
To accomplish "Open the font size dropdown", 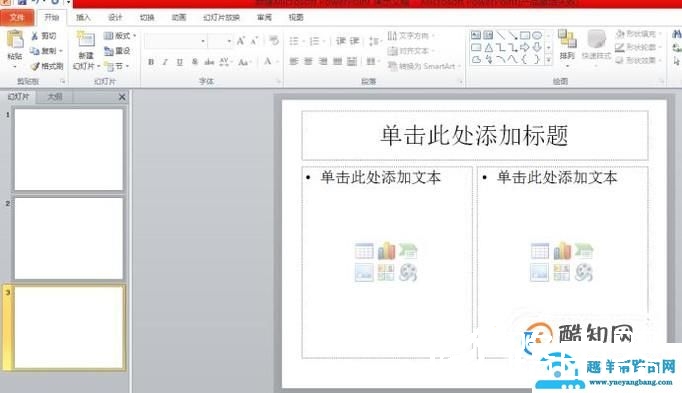I will (229, 41).
